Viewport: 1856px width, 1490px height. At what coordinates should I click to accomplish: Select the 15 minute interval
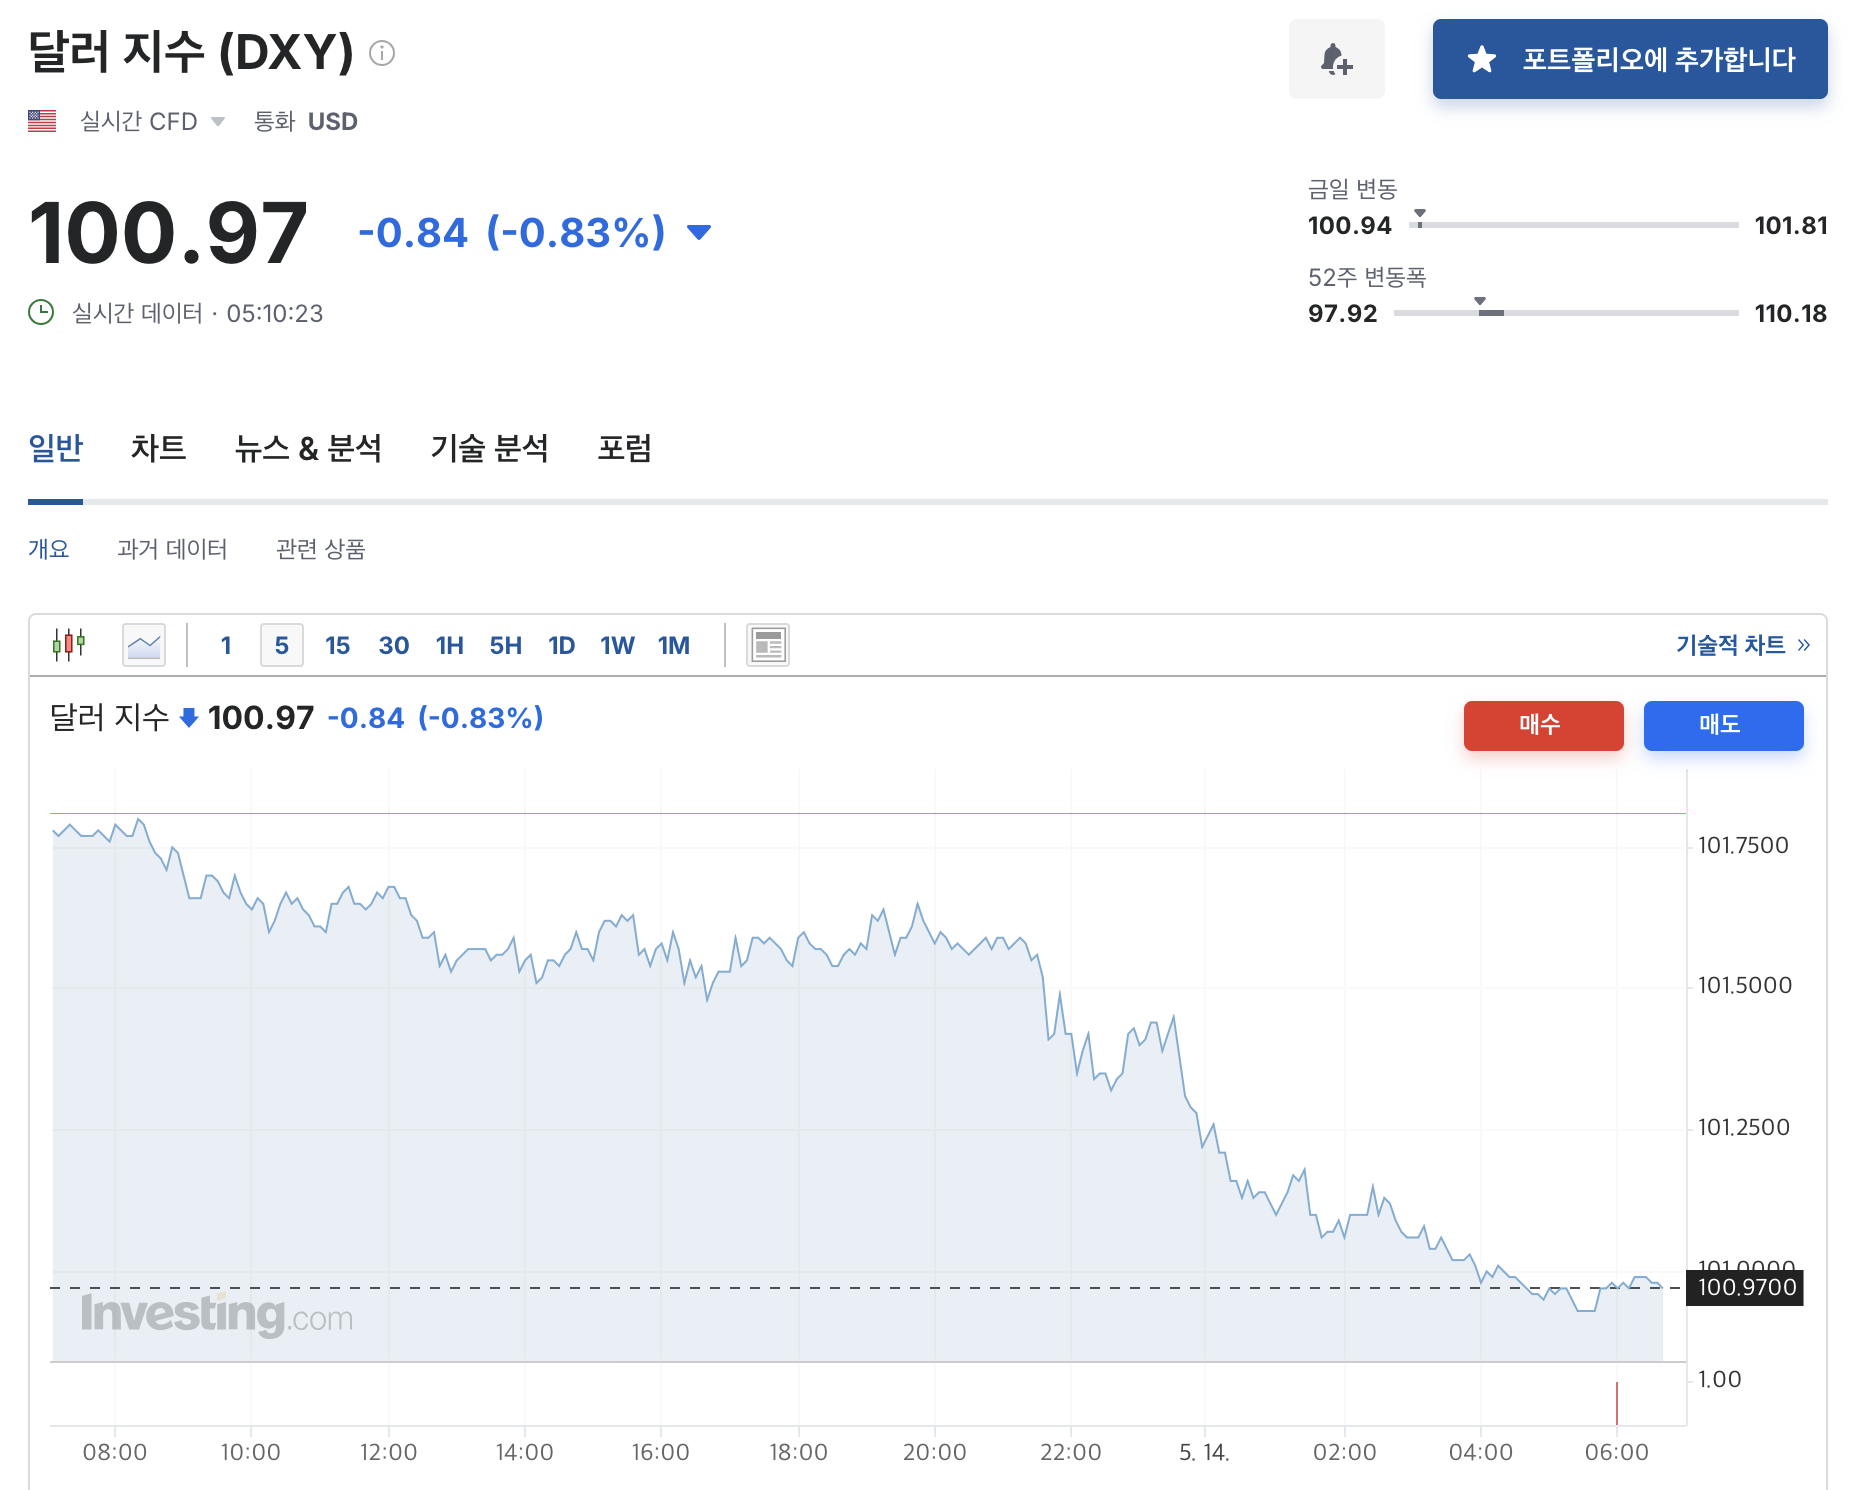[x=338, y=645]
